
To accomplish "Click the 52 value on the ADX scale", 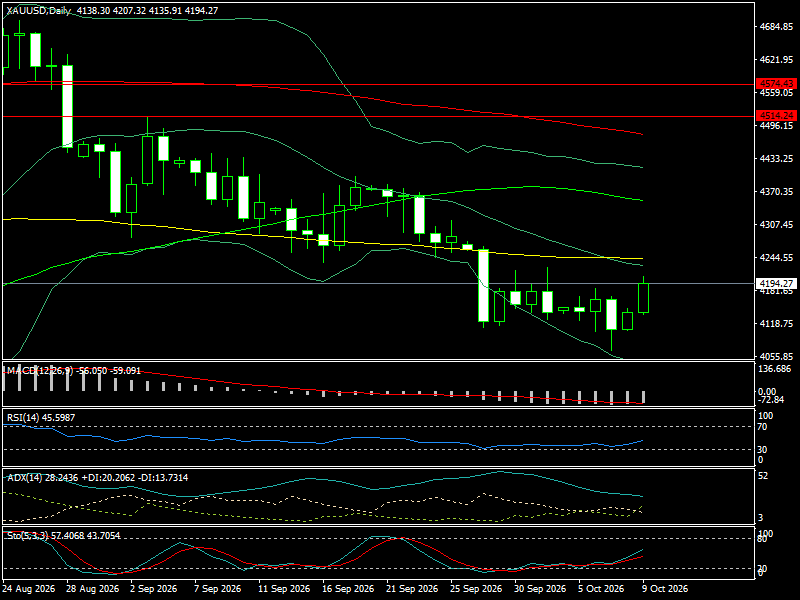I will (x=763, y=476).
